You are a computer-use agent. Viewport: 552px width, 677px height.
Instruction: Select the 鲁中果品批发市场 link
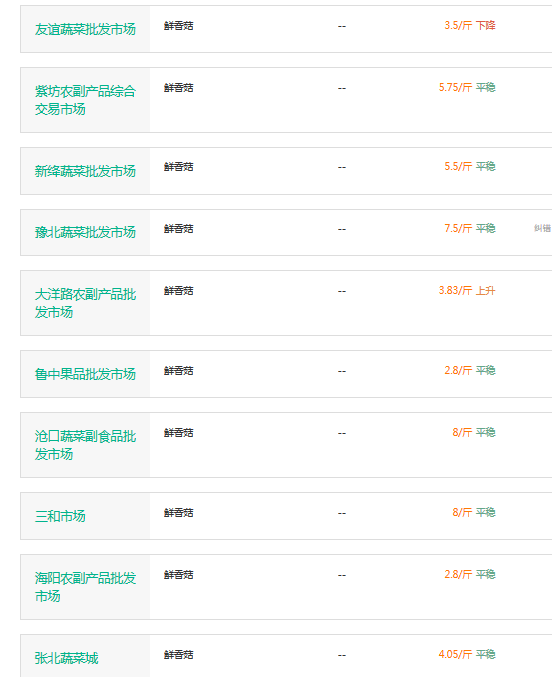point(85,374)
